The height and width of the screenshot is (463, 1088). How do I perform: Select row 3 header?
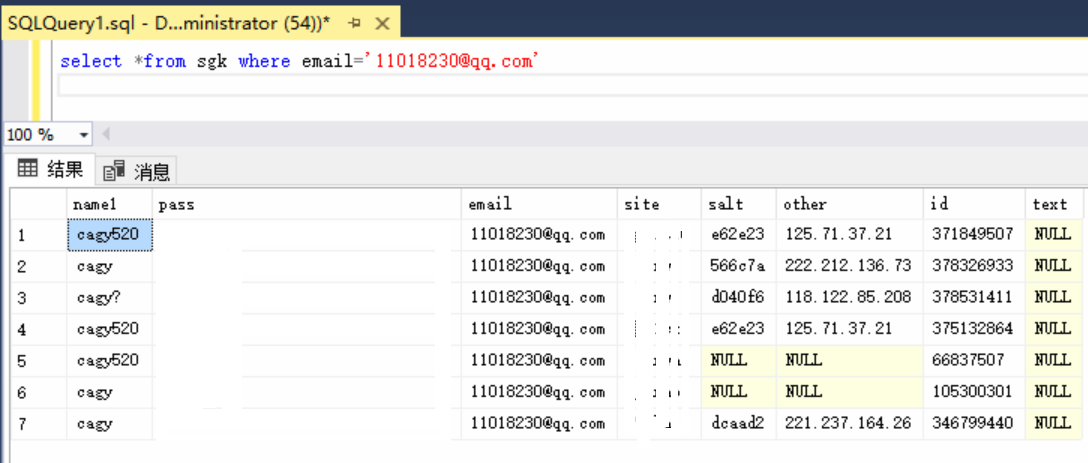39,298
